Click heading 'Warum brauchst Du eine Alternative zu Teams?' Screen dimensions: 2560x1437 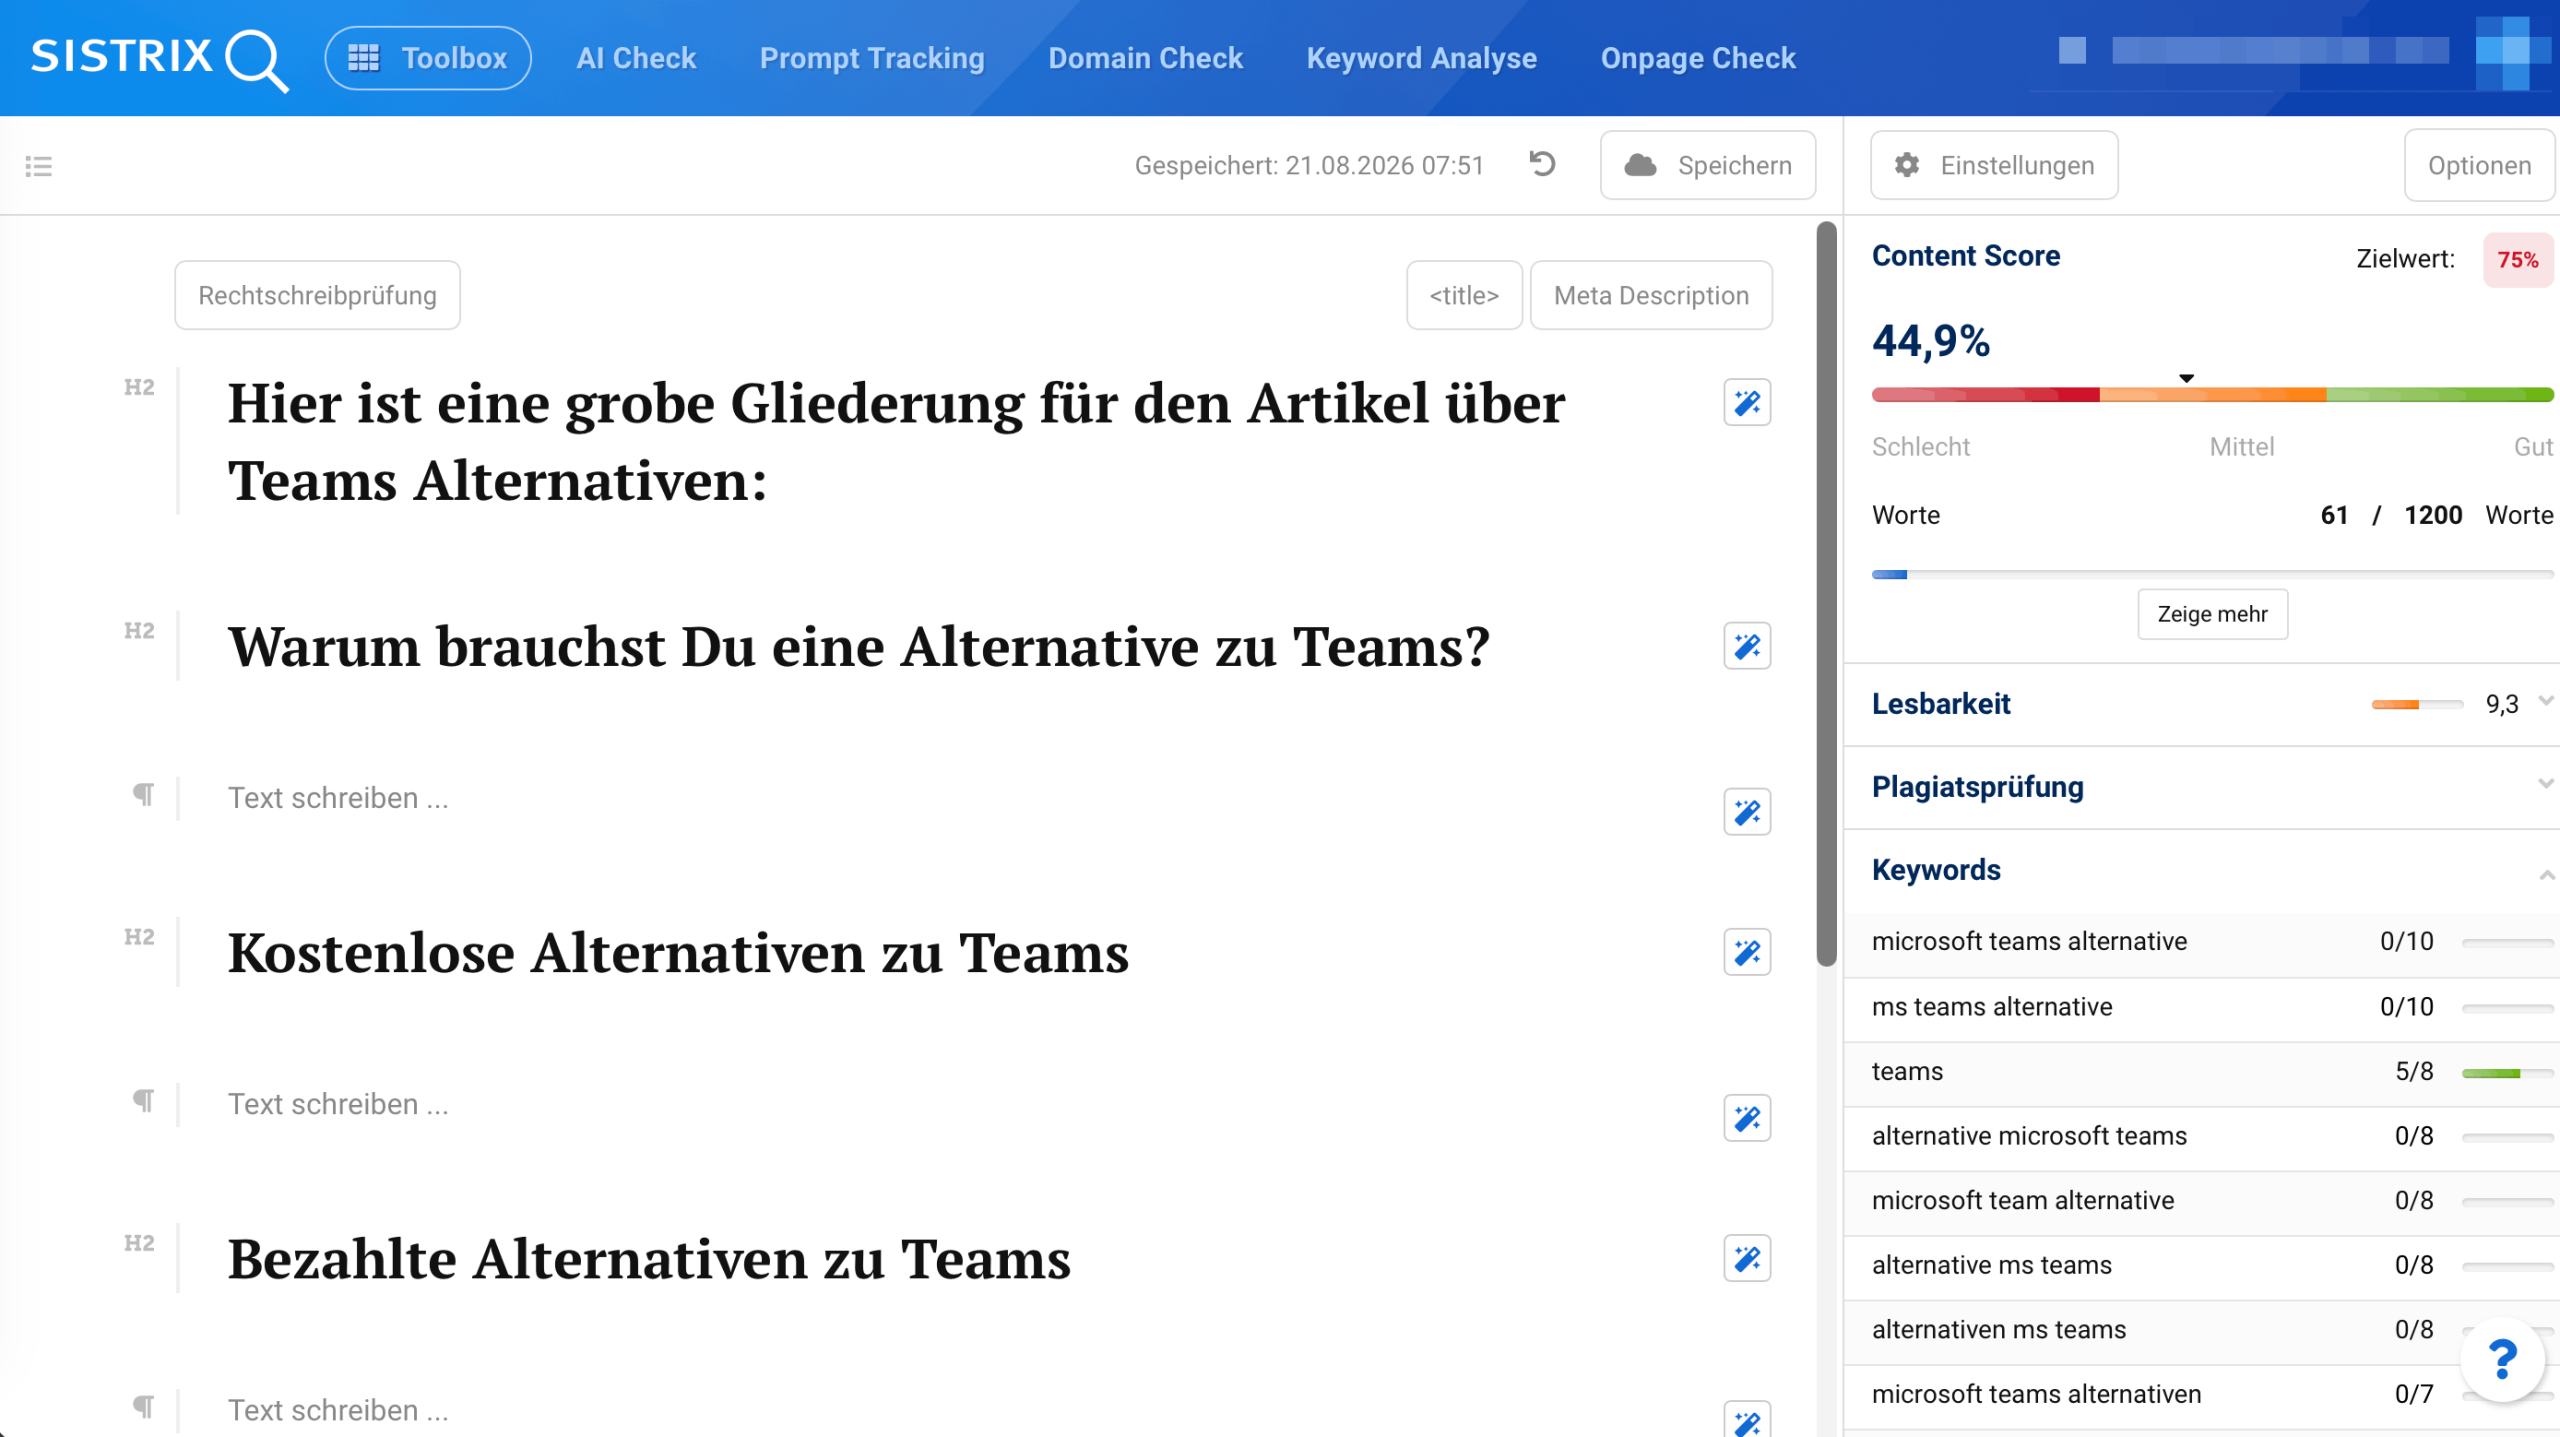point(859,646)
